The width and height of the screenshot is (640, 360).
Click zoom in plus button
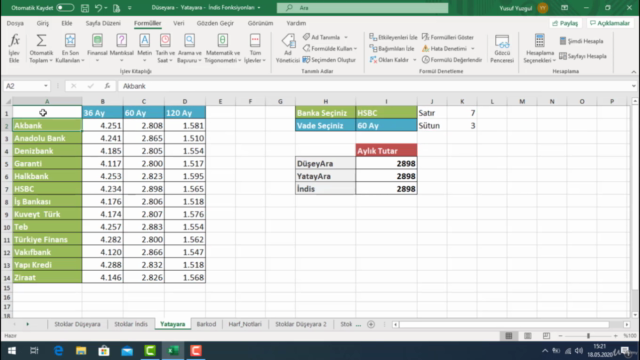tap(616, 336)
